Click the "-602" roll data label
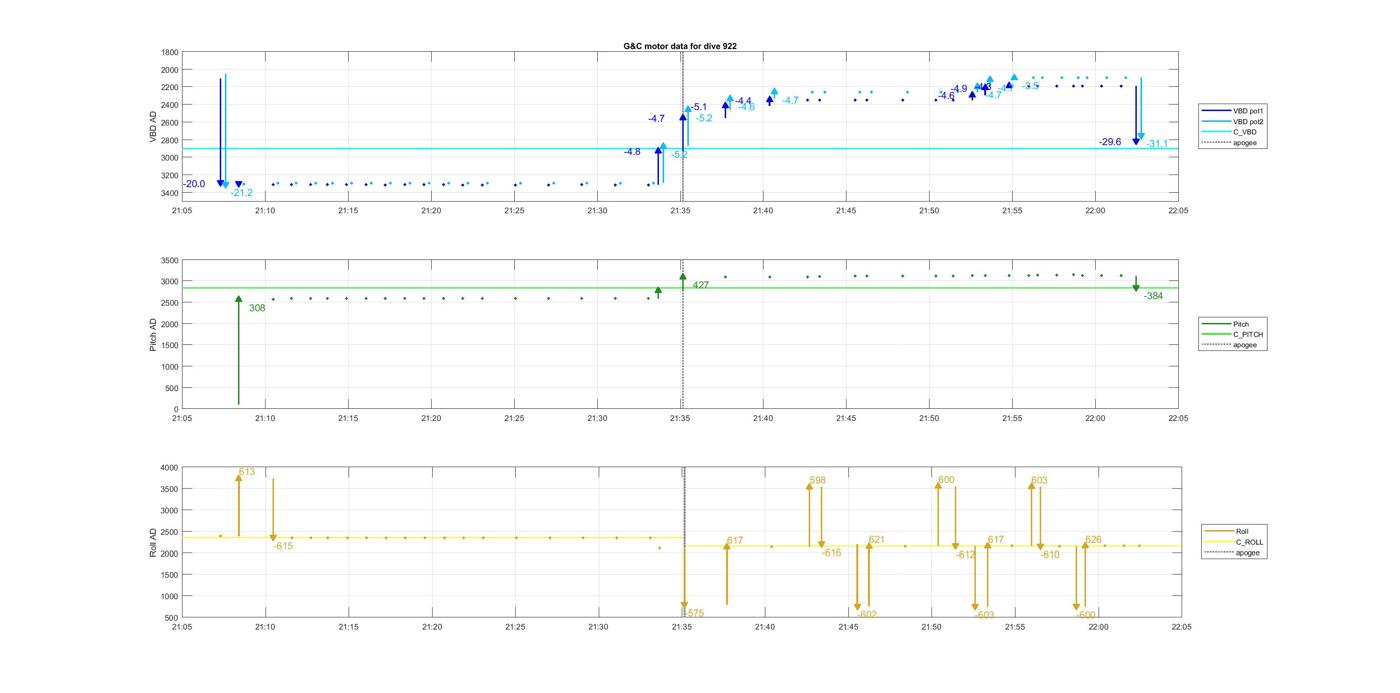1400x693 pixels. coord(868,614)
